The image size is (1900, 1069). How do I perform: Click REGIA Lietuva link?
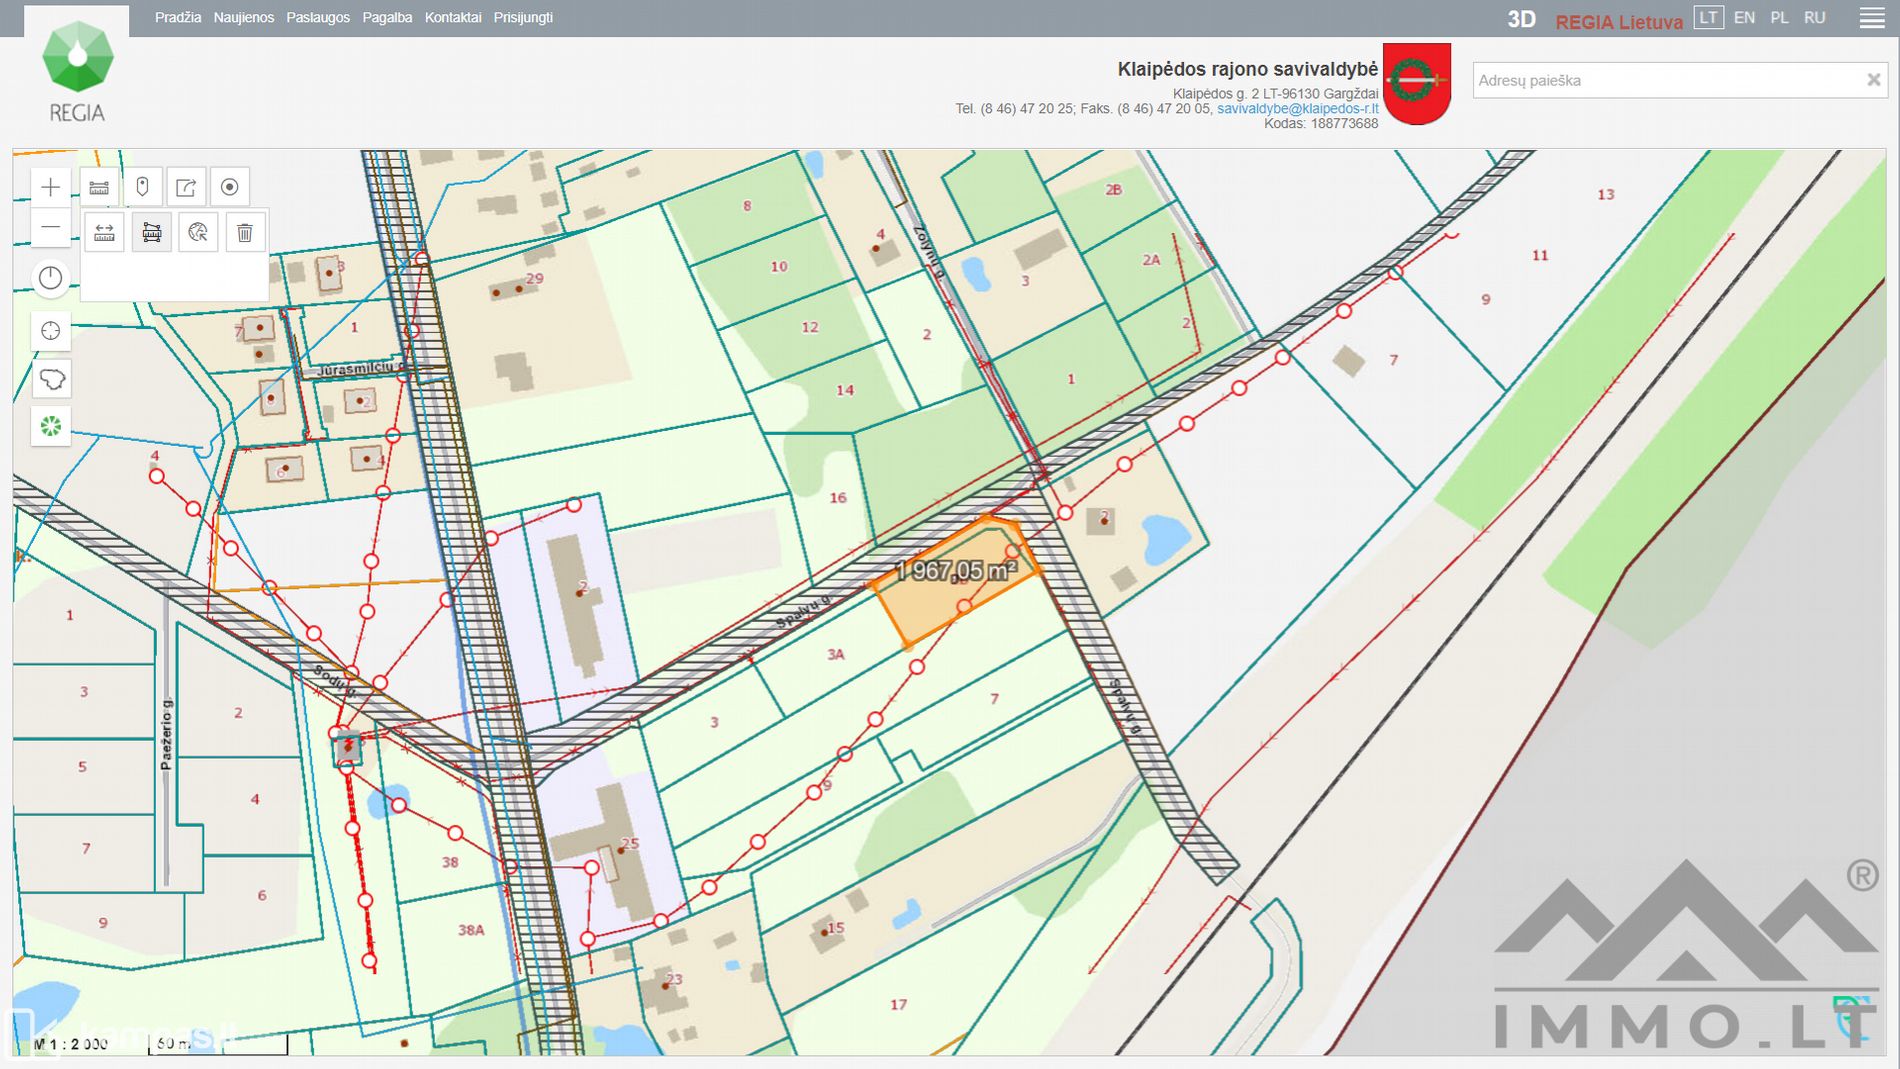[1619, 22]
